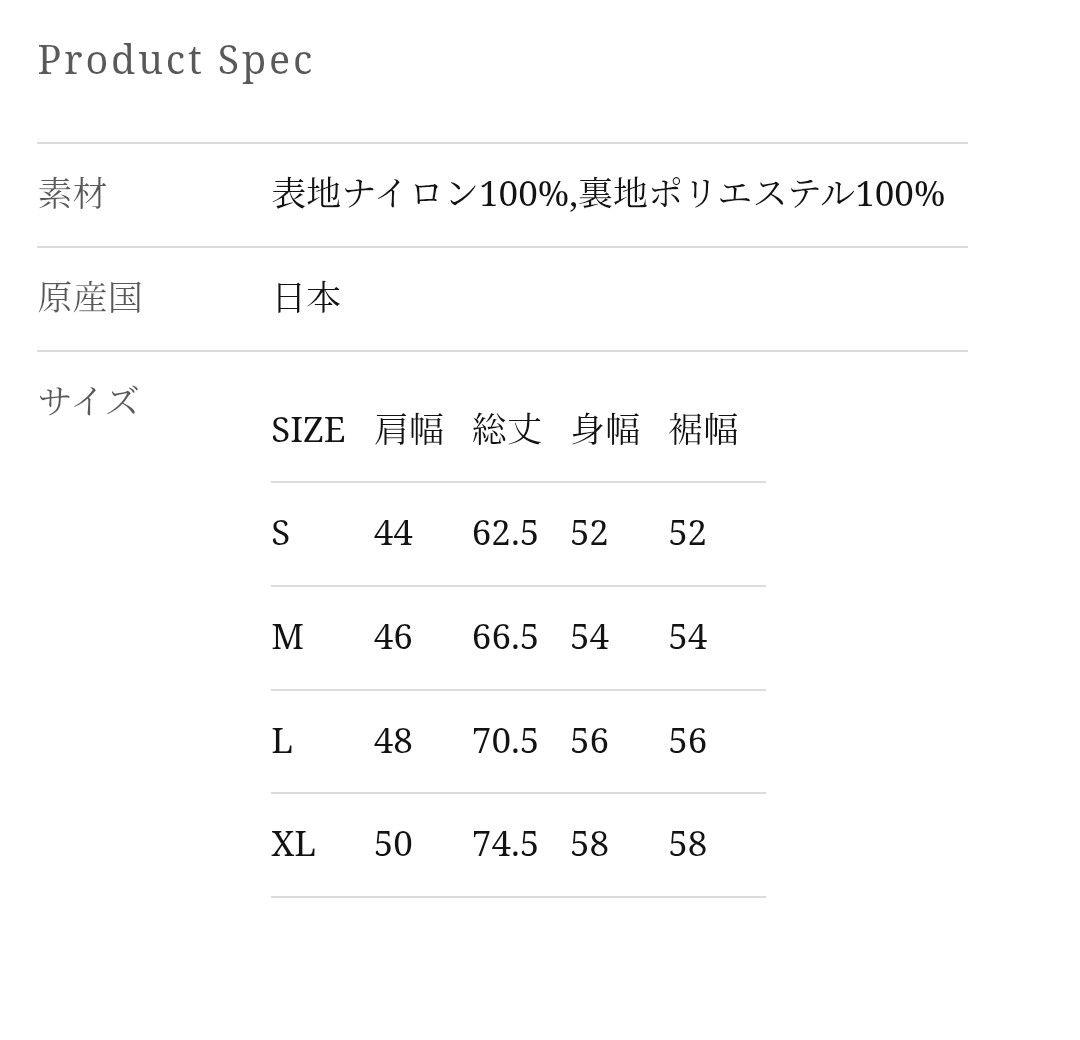Click the 肩幅 column header
The image size is (1080, 1040).
(x=408, y=430)
